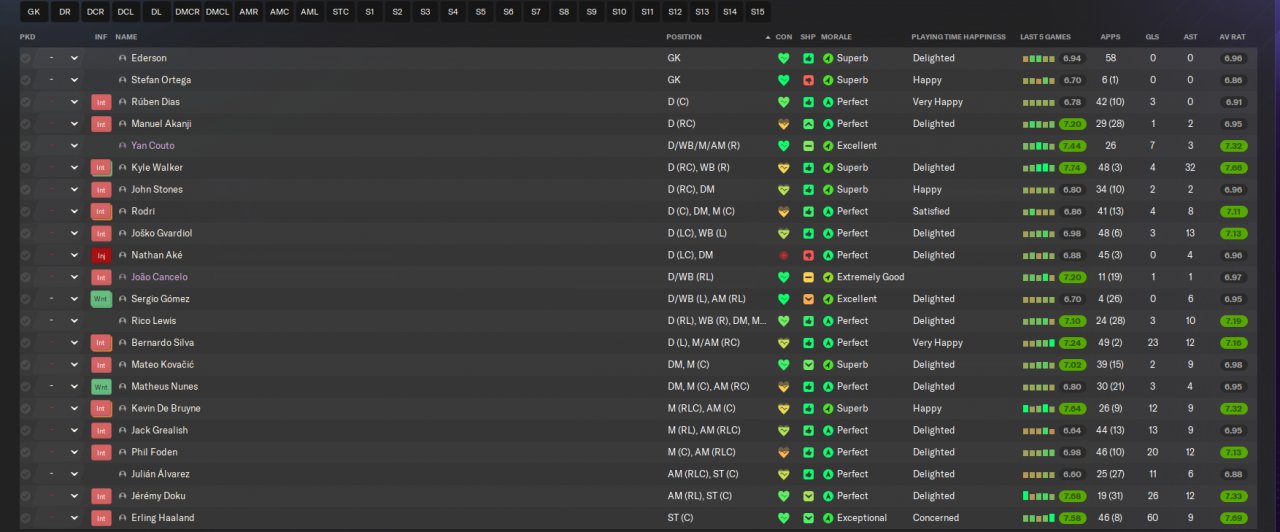Sort by the Position column header

click(x=684, y=37)
